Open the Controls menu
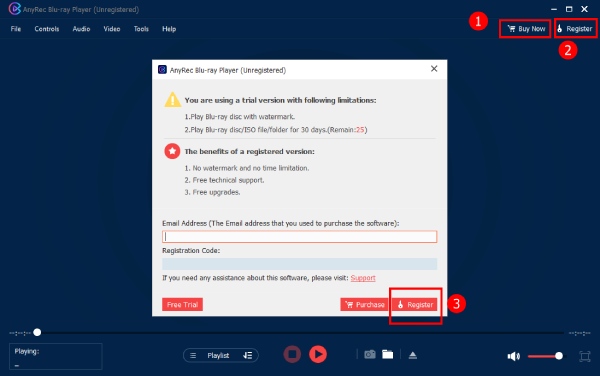 [x=47, y=29]
